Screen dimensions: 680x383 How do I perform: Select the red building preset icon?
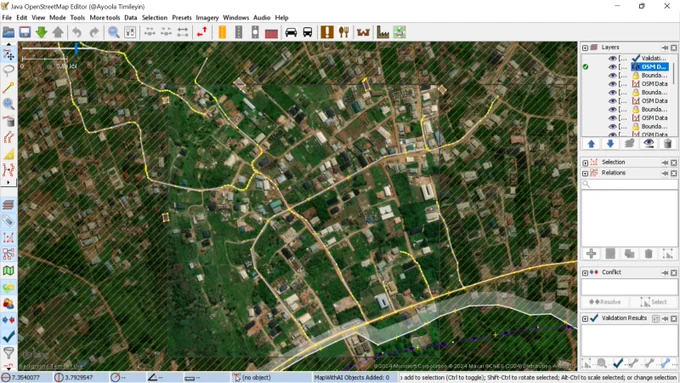(271, 33)
